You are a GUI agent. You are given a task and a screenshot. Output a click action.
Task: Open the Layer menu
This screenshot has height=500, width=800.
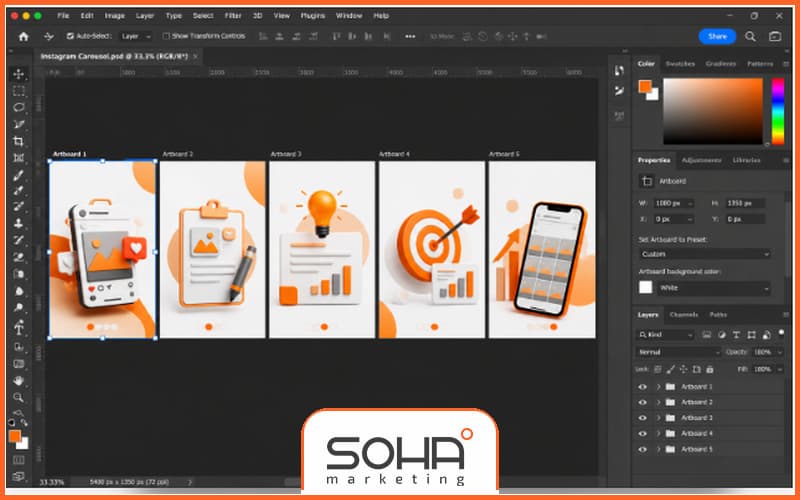click(x=145, y=16)
